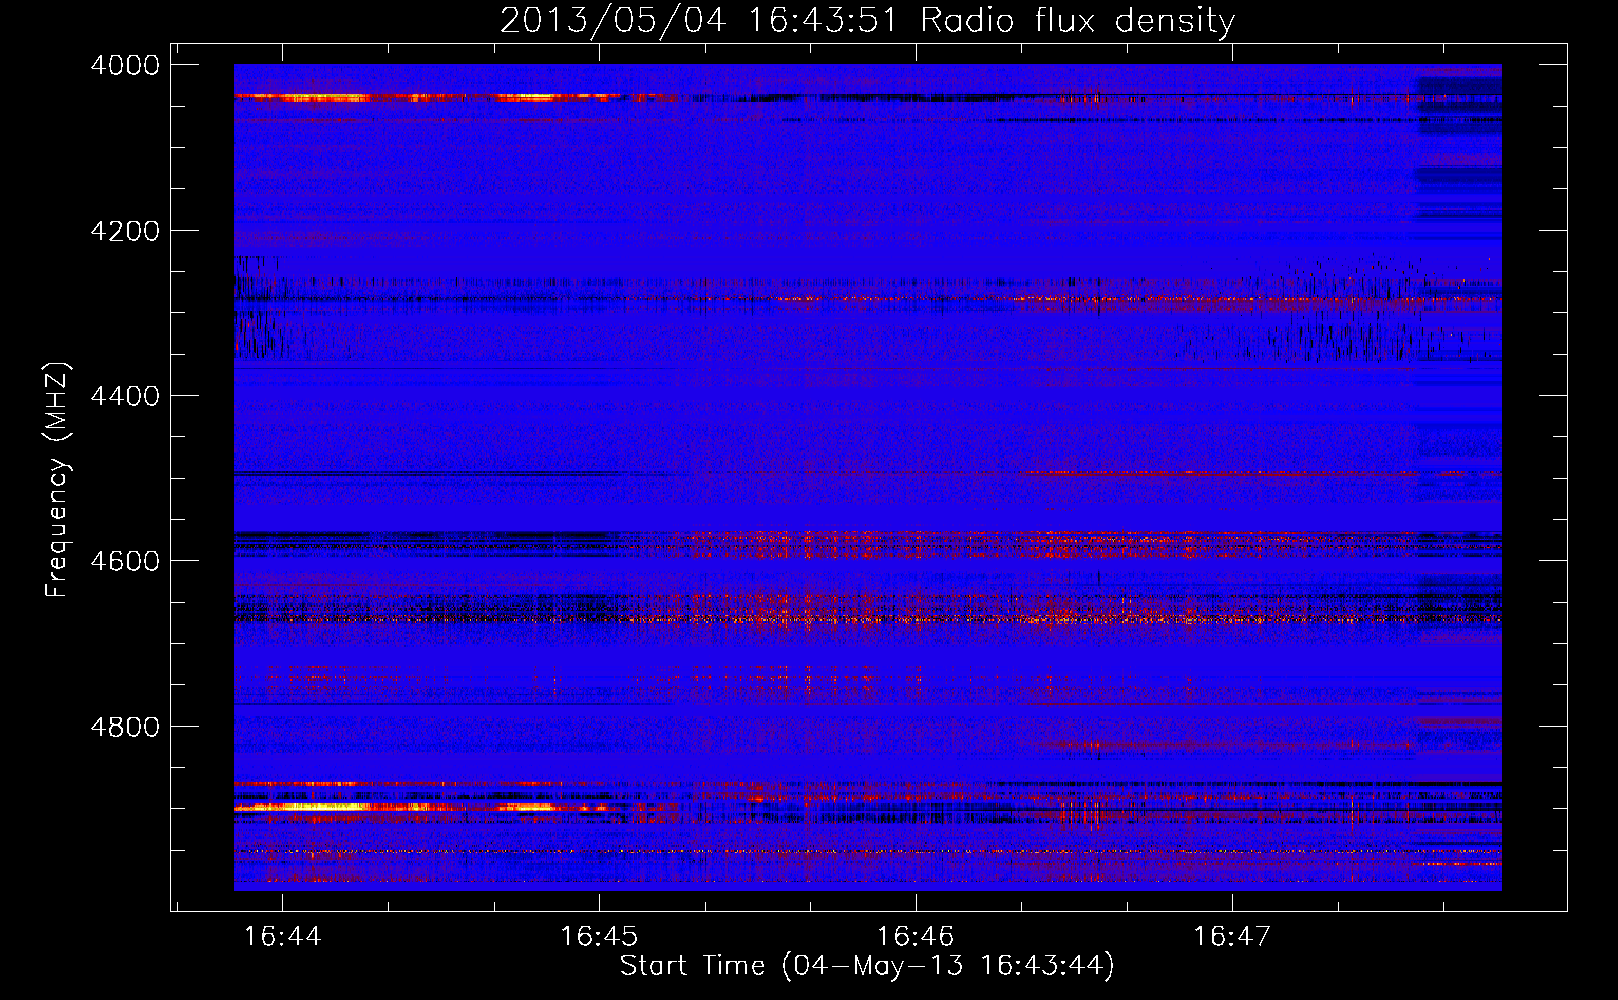
Task: Click the 4200 frequency axis label
Action: pyautogui.click(x=125, y=230)
